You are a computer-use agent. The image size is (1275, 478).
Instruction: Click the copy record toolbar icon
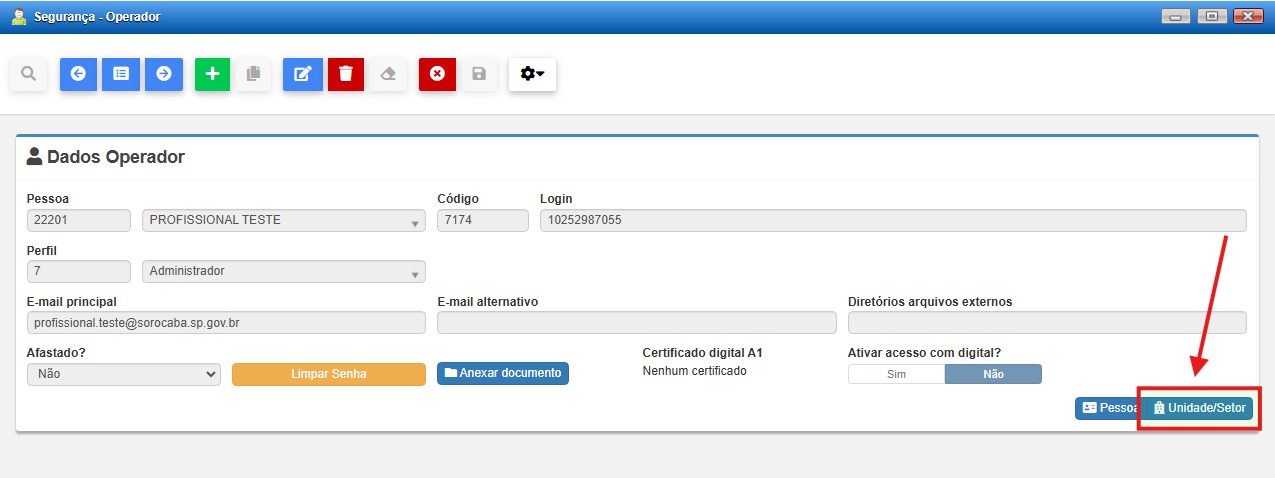tap(253, 74)
